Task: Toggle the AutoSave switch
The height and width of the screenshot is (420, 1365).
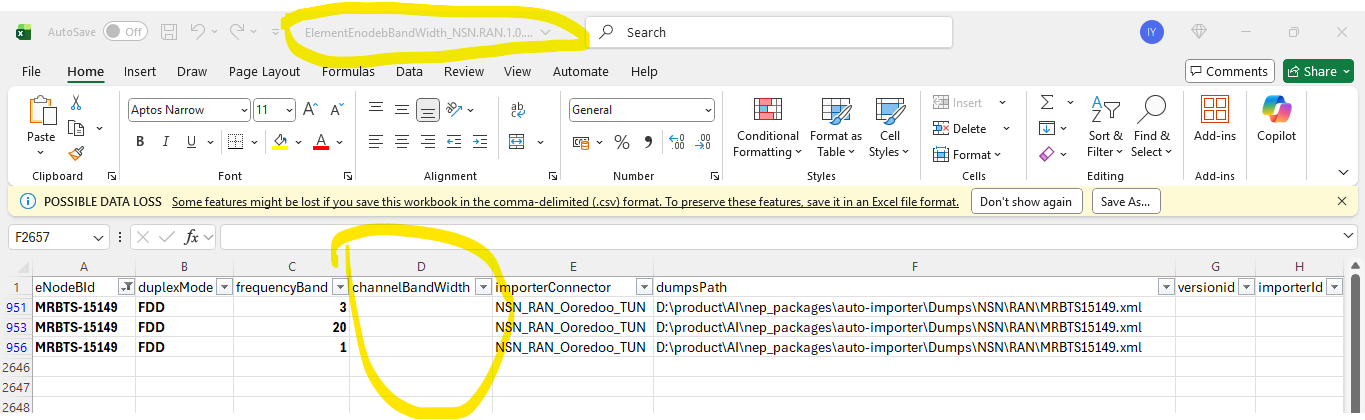Action: point(124,32)
